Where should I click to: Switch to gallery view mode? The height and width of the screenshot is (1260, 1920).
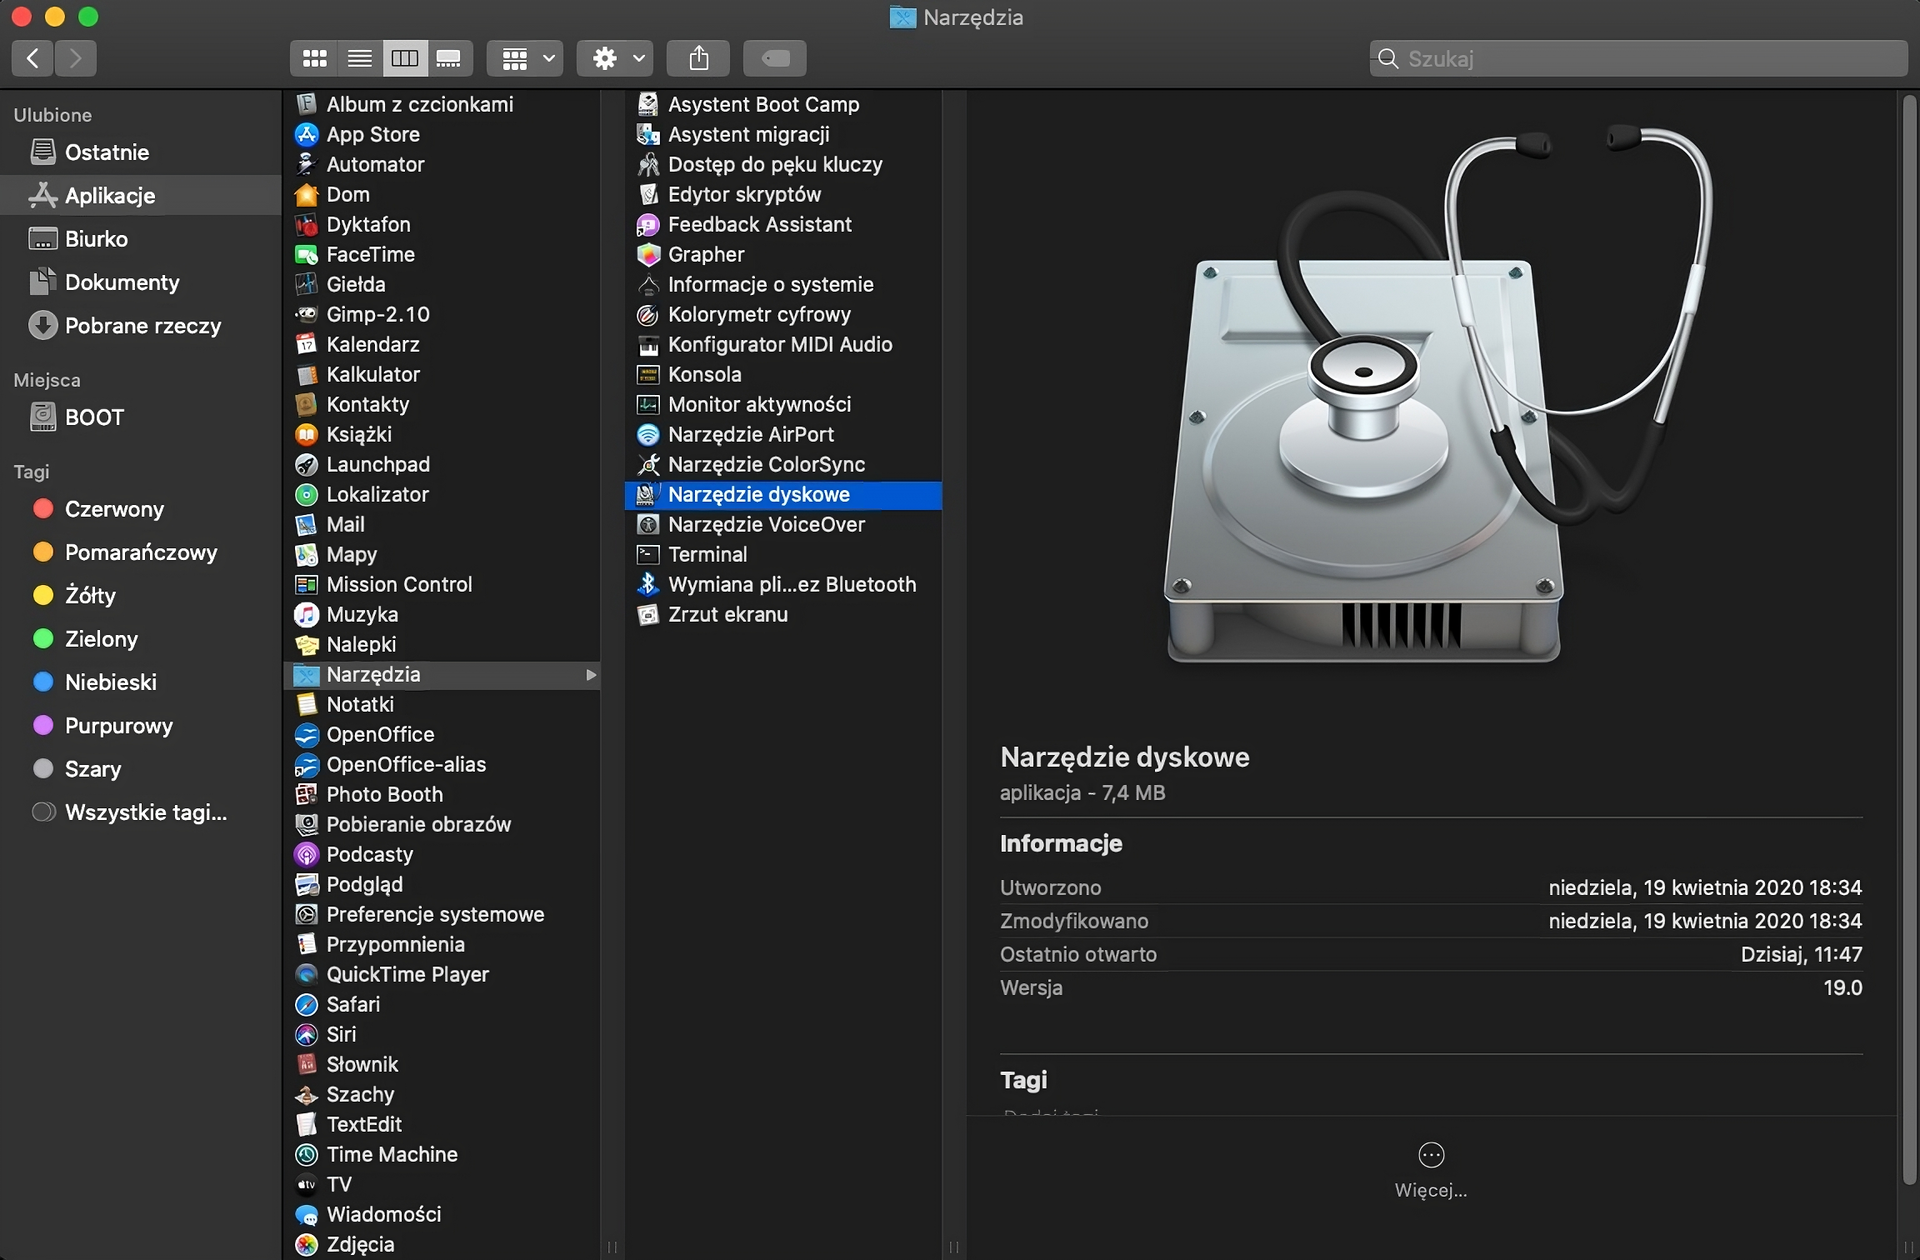pos(449,58)
